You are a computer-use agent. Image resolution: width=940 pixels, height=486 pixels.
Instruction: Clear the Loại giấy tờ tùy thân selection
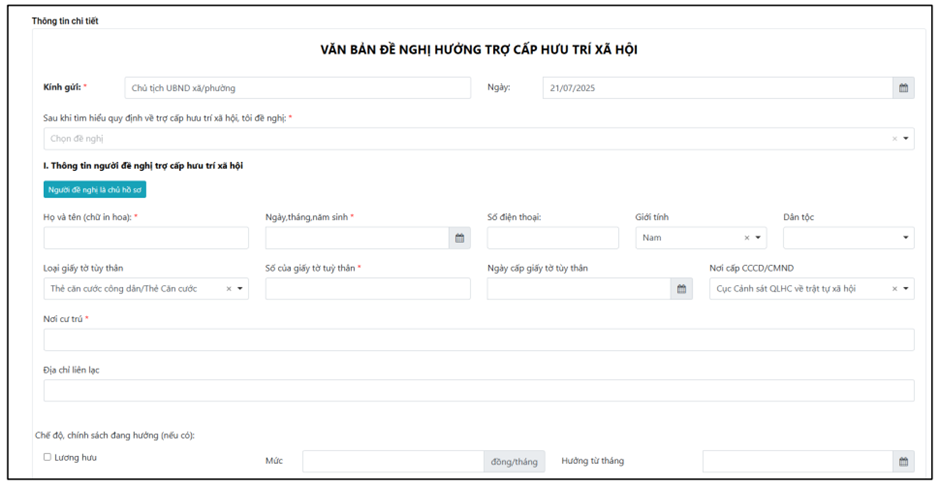click(x=228, y=289)
